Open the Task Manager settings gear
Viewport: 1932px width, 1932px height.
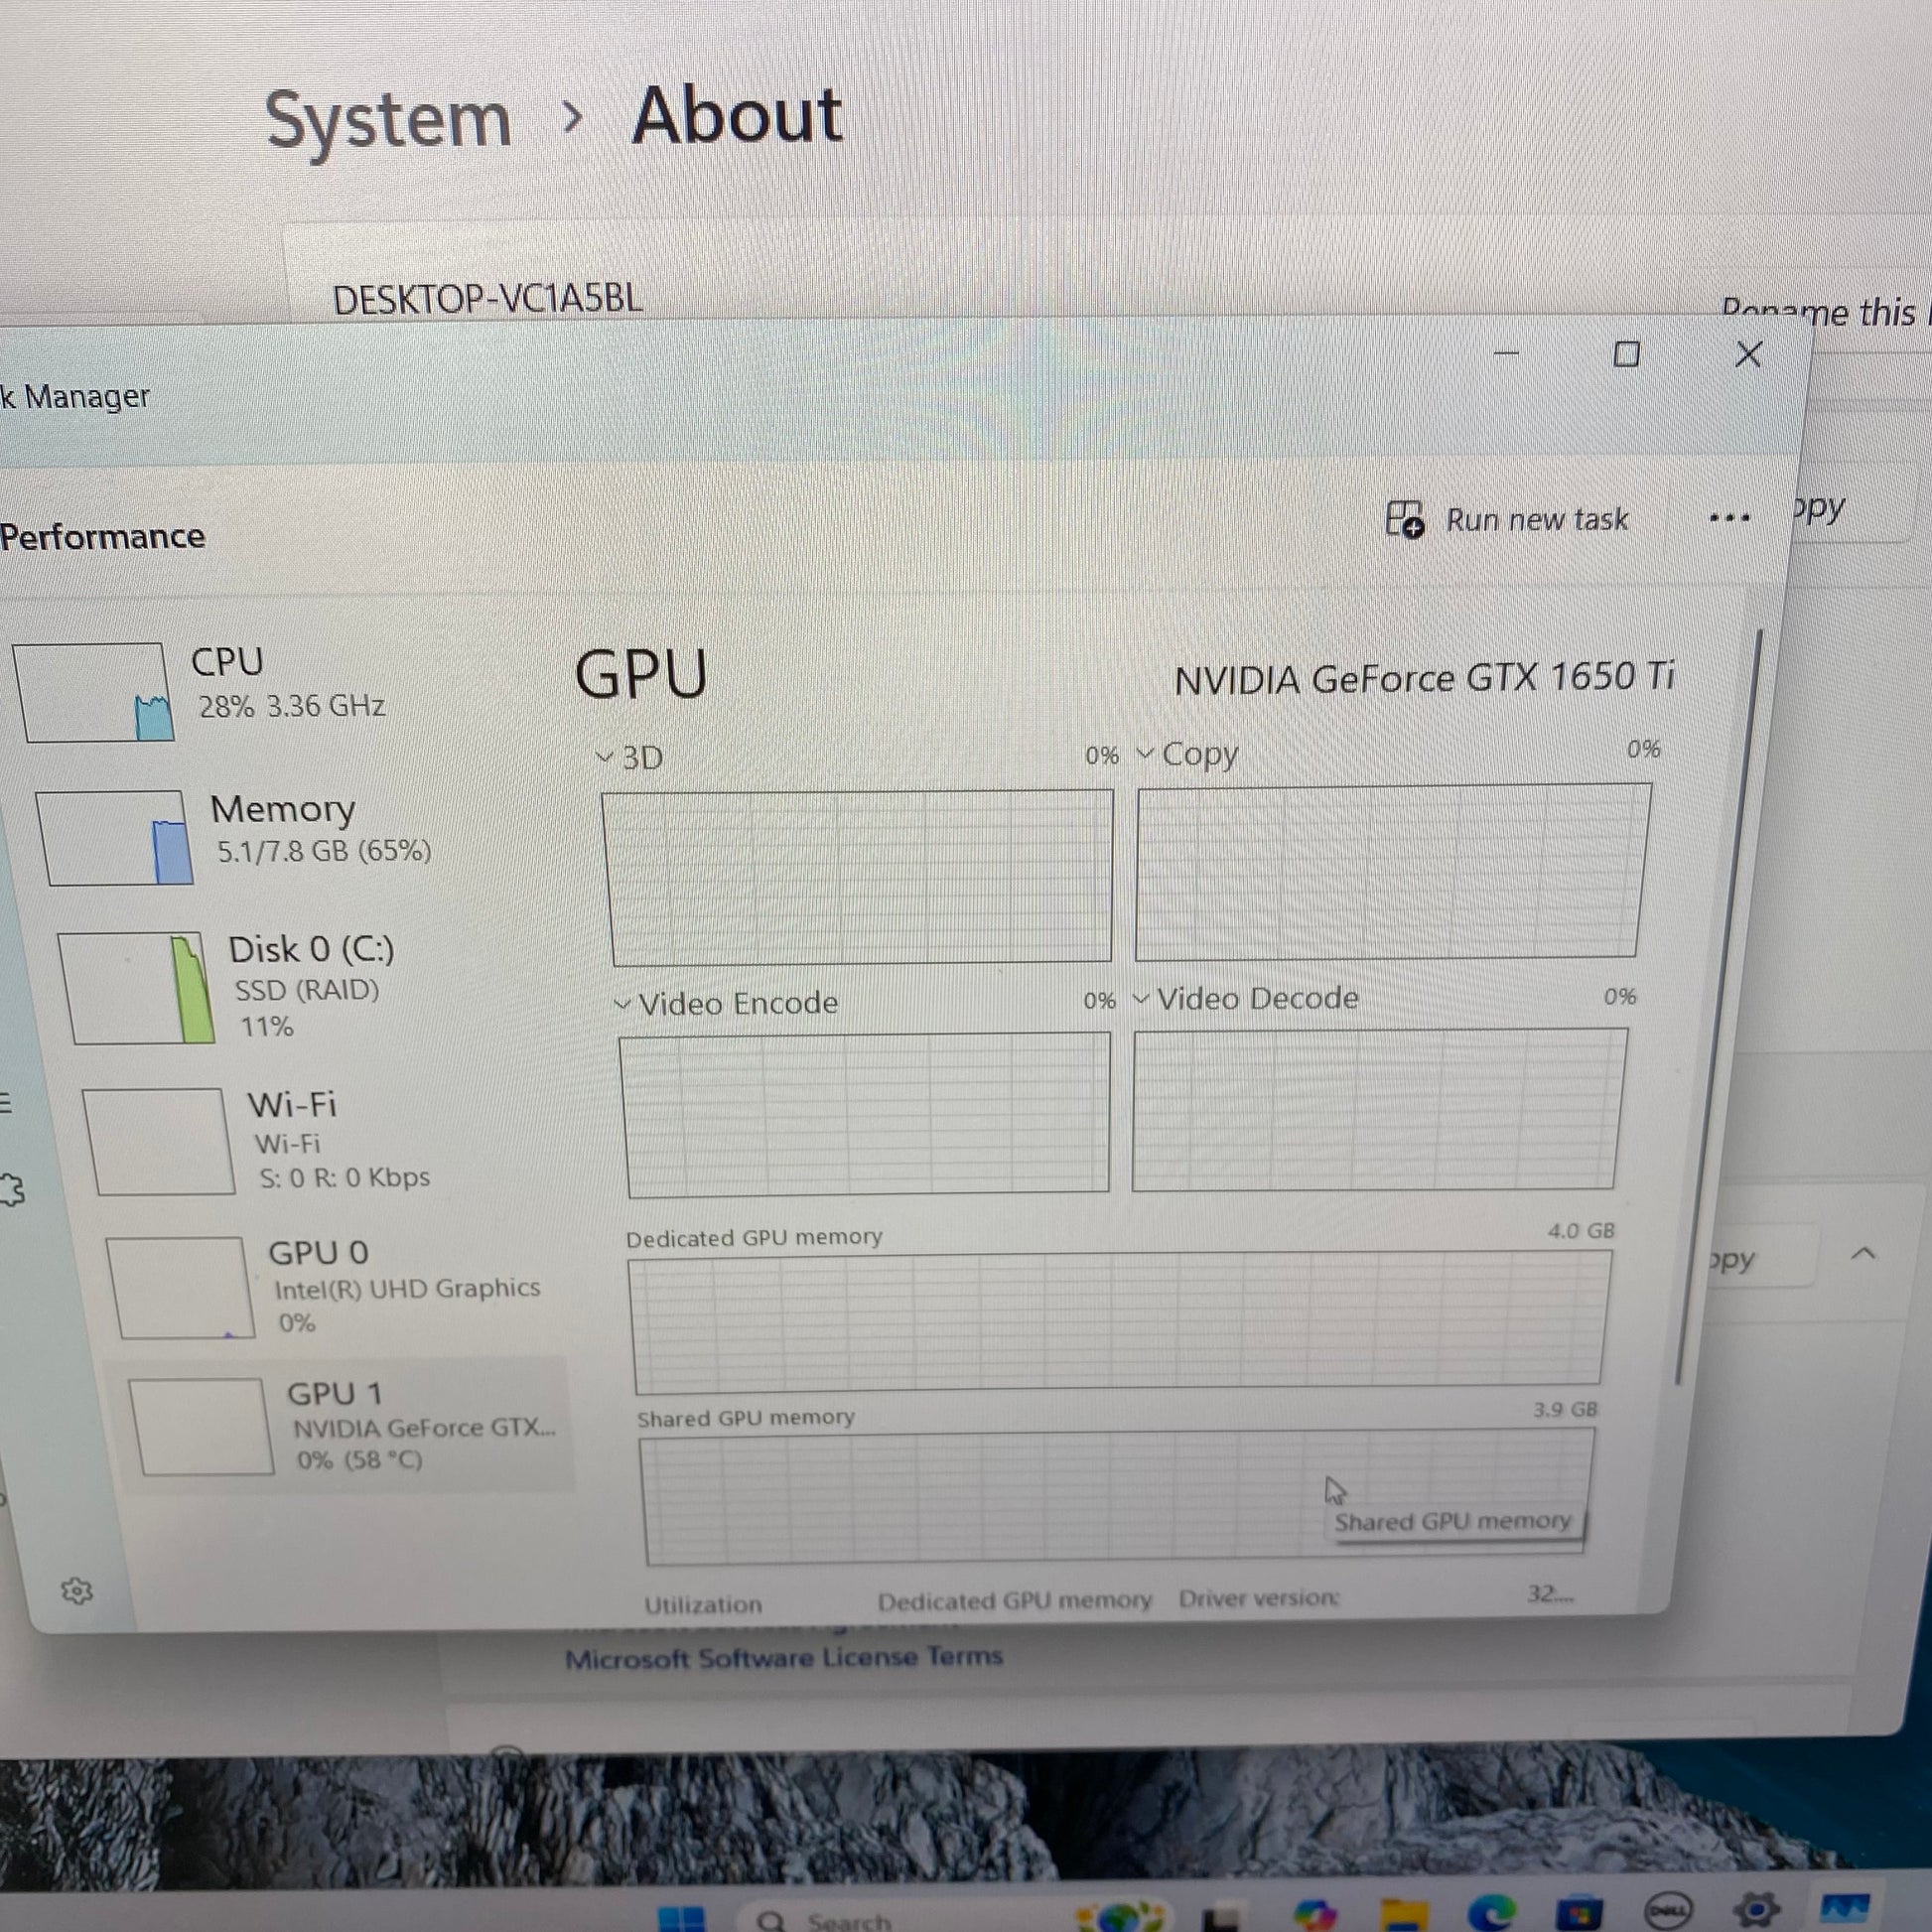(x=76, y=1591)
